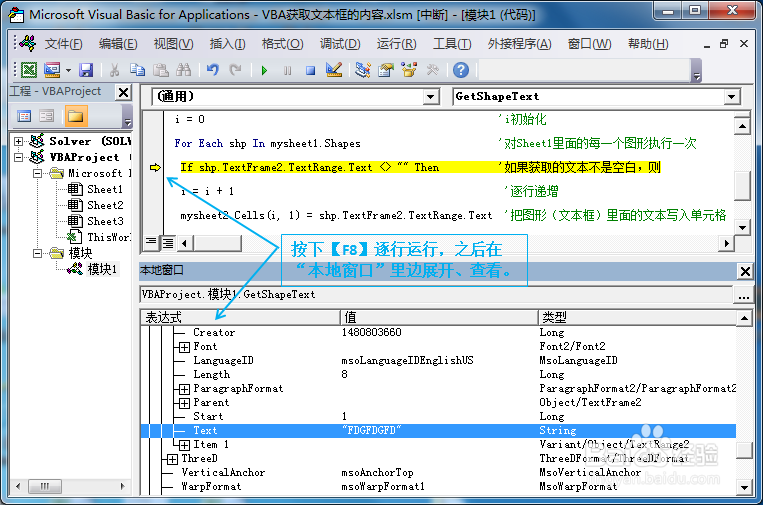Collapse the Microsoft Excel Objects folder

click(x=37, y=173)
